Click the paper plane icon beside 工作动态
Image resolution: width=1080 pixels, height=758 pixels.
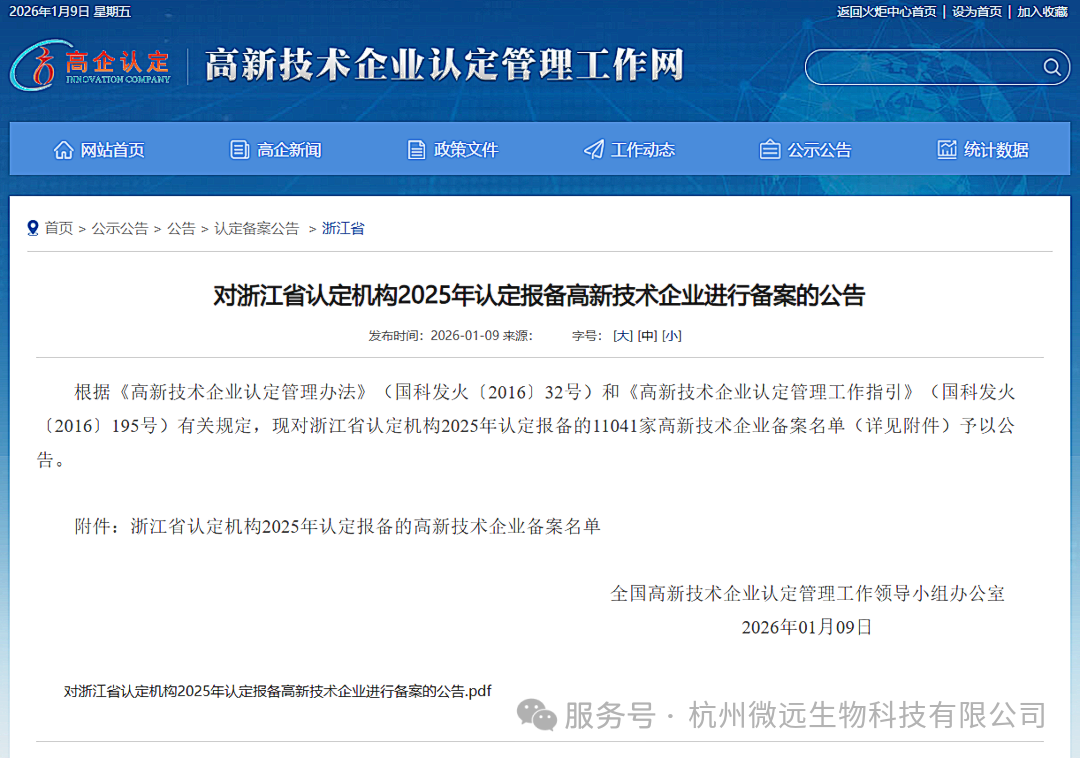point(591,149)
